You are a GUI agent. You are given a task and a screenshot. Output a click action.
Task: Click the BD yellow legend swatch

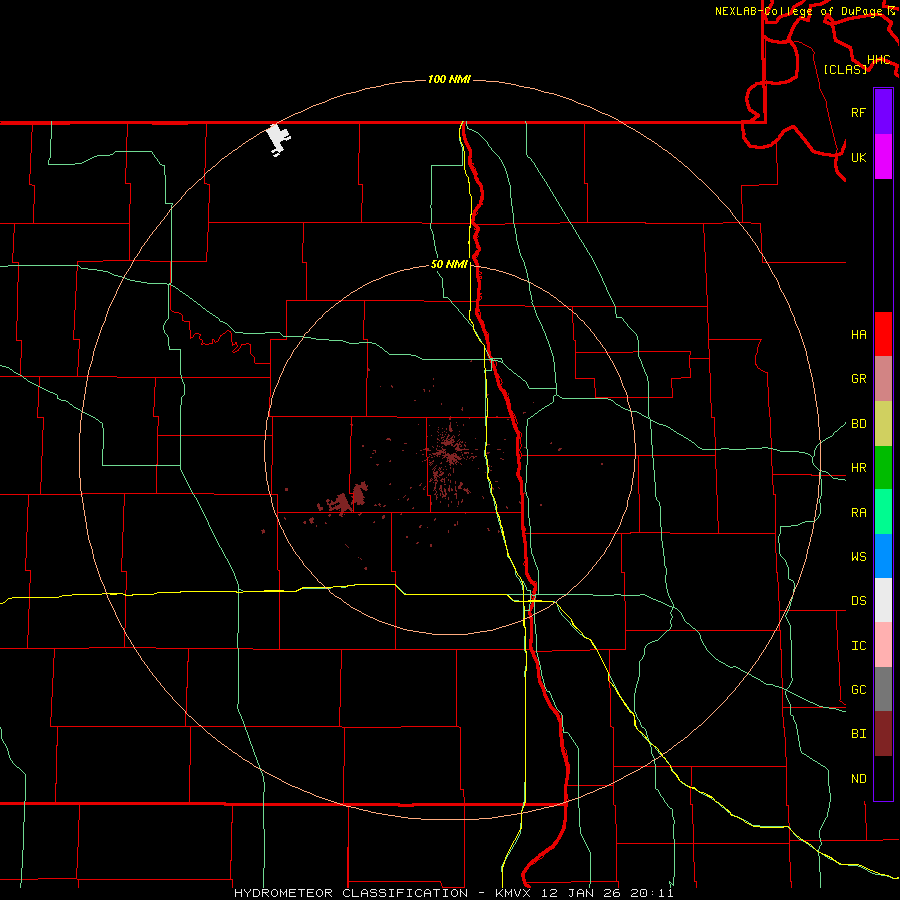pyautogui.click(x=883, y=424)
